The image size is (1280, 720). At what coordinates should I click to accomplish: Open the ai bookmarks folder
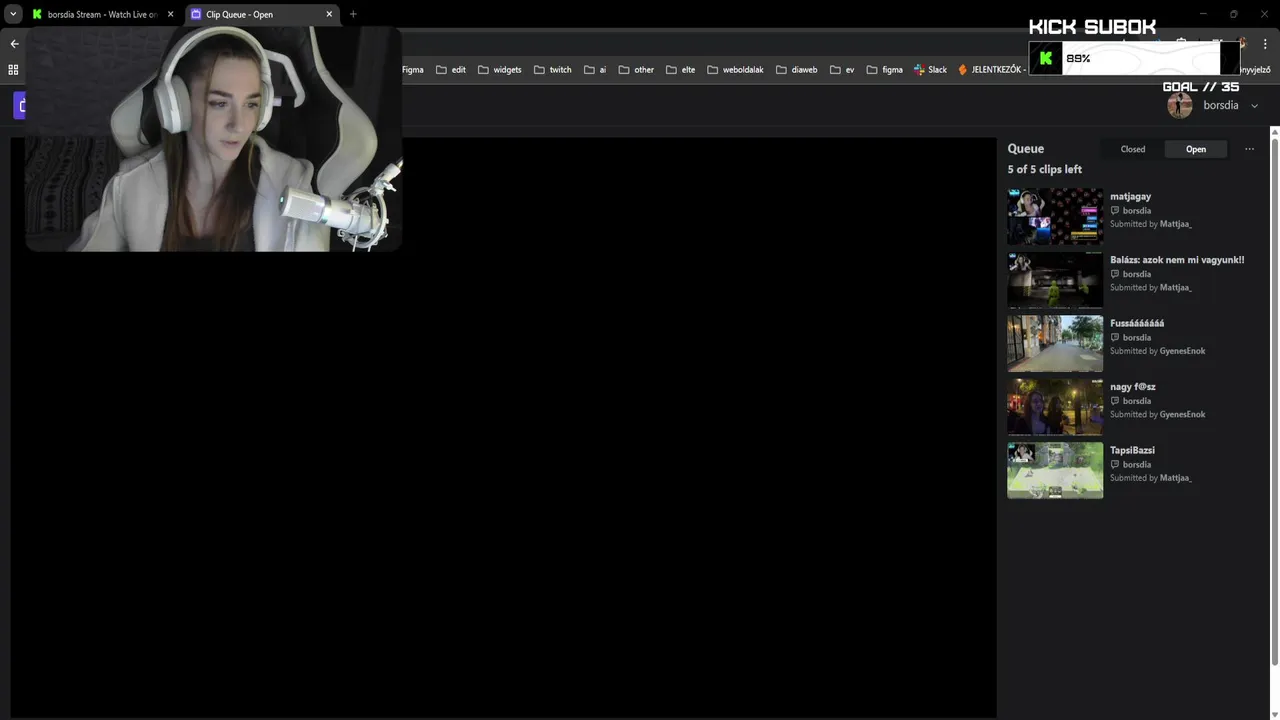point(596,70)
